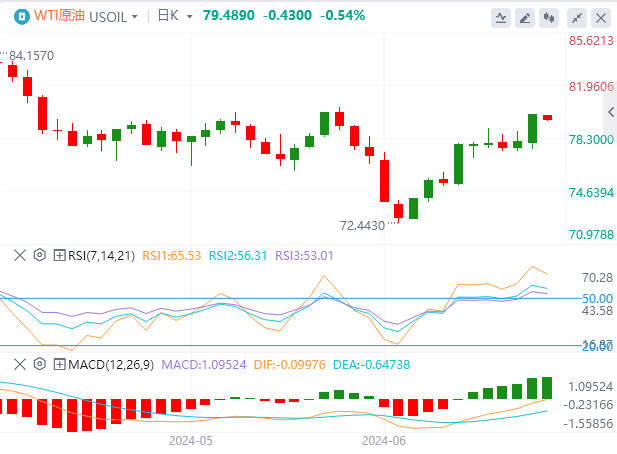Click the RSI2:56.31 value

(238, 256)
